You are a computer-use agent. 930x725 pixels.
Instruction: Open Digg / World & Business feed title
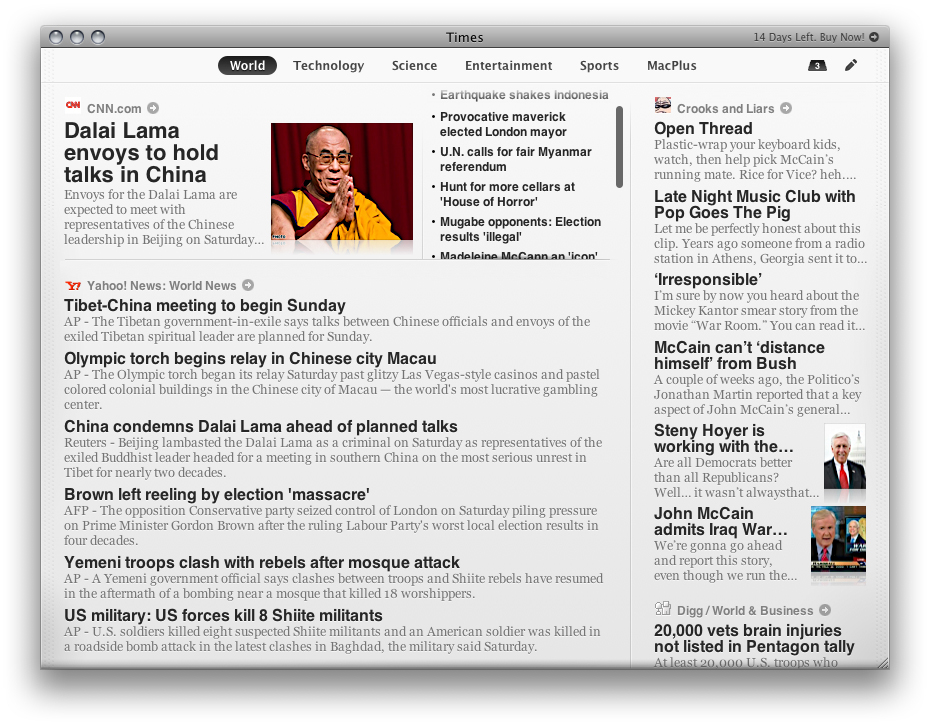point(745,610)
